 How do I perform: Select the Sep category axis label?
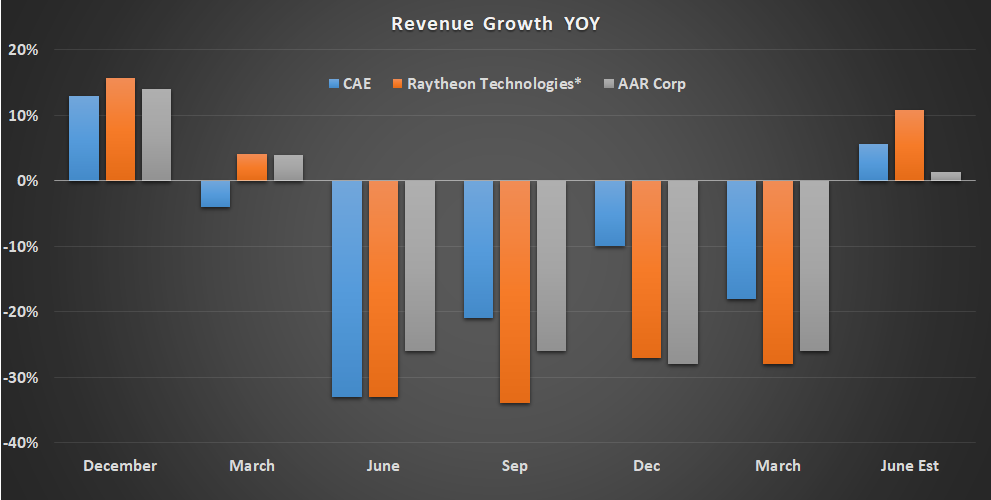point(515,466)
